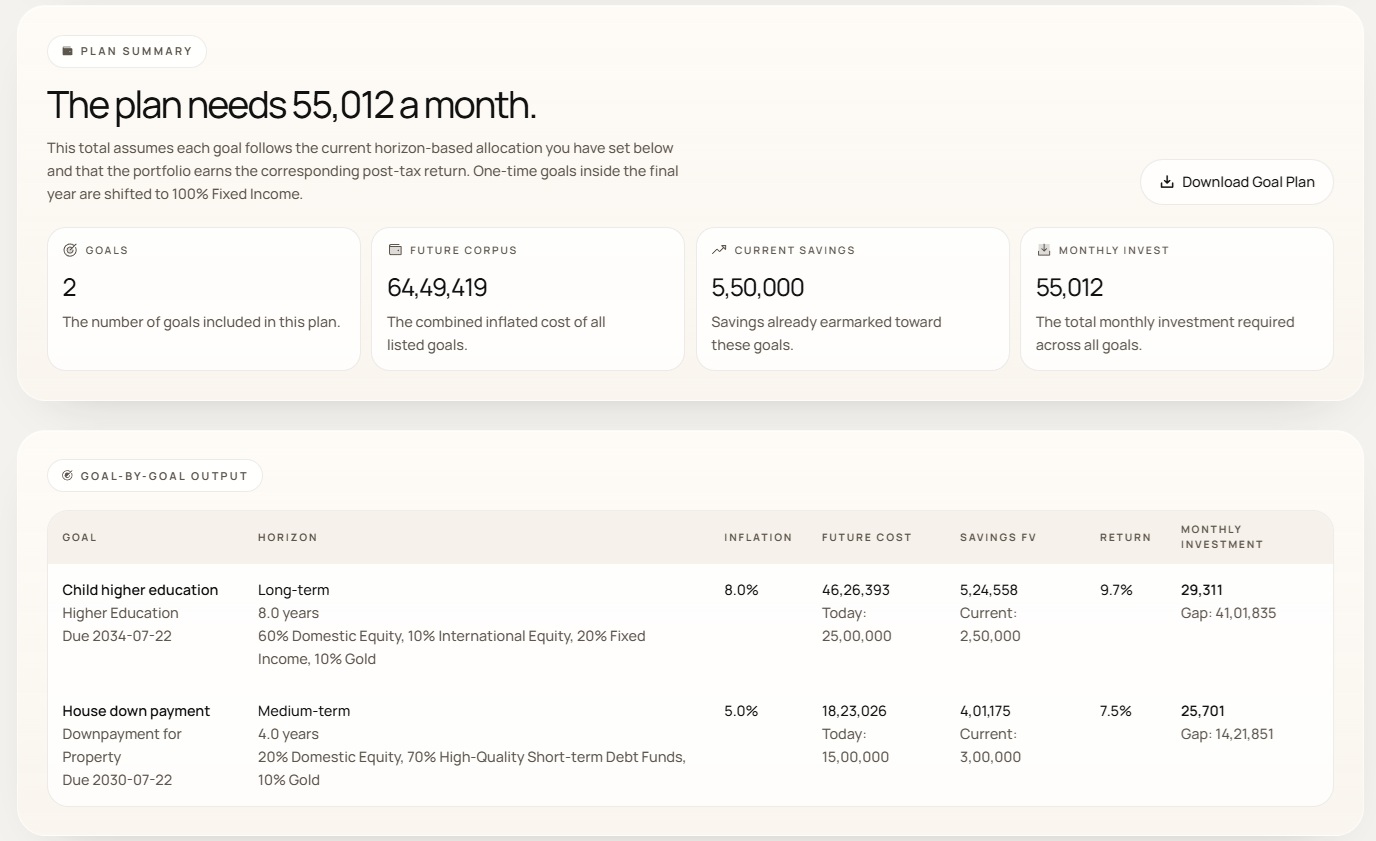
Task: Click the Downpayment for Property goal type text
Action: 122,746
